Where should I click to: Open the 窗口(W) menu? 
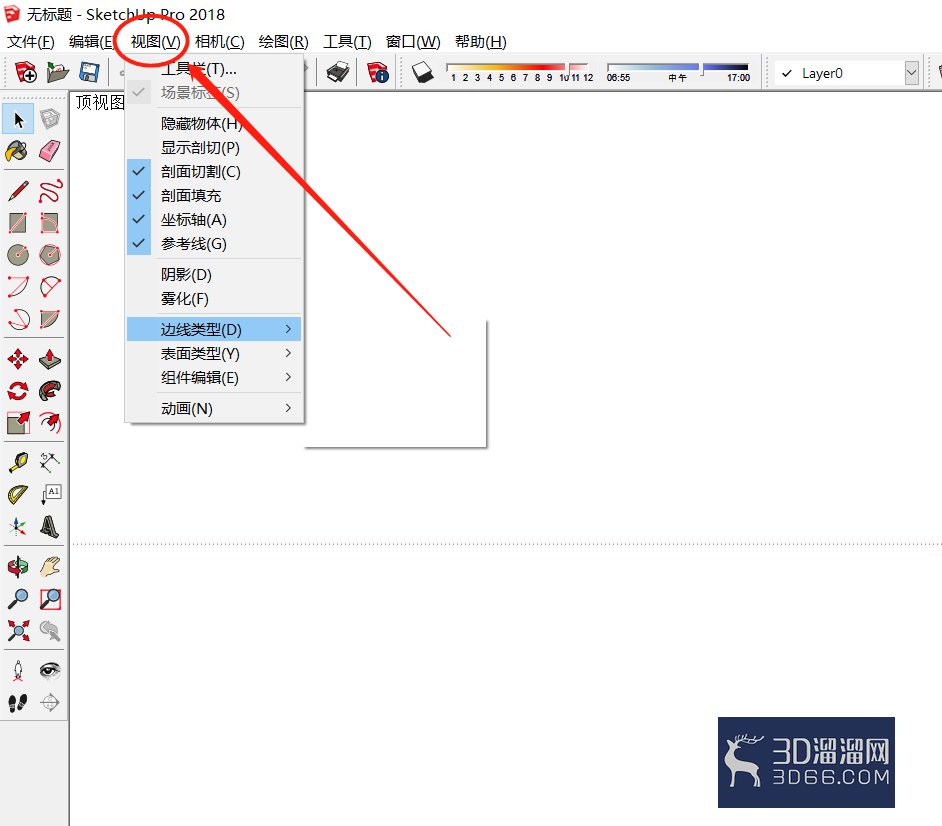413,41
